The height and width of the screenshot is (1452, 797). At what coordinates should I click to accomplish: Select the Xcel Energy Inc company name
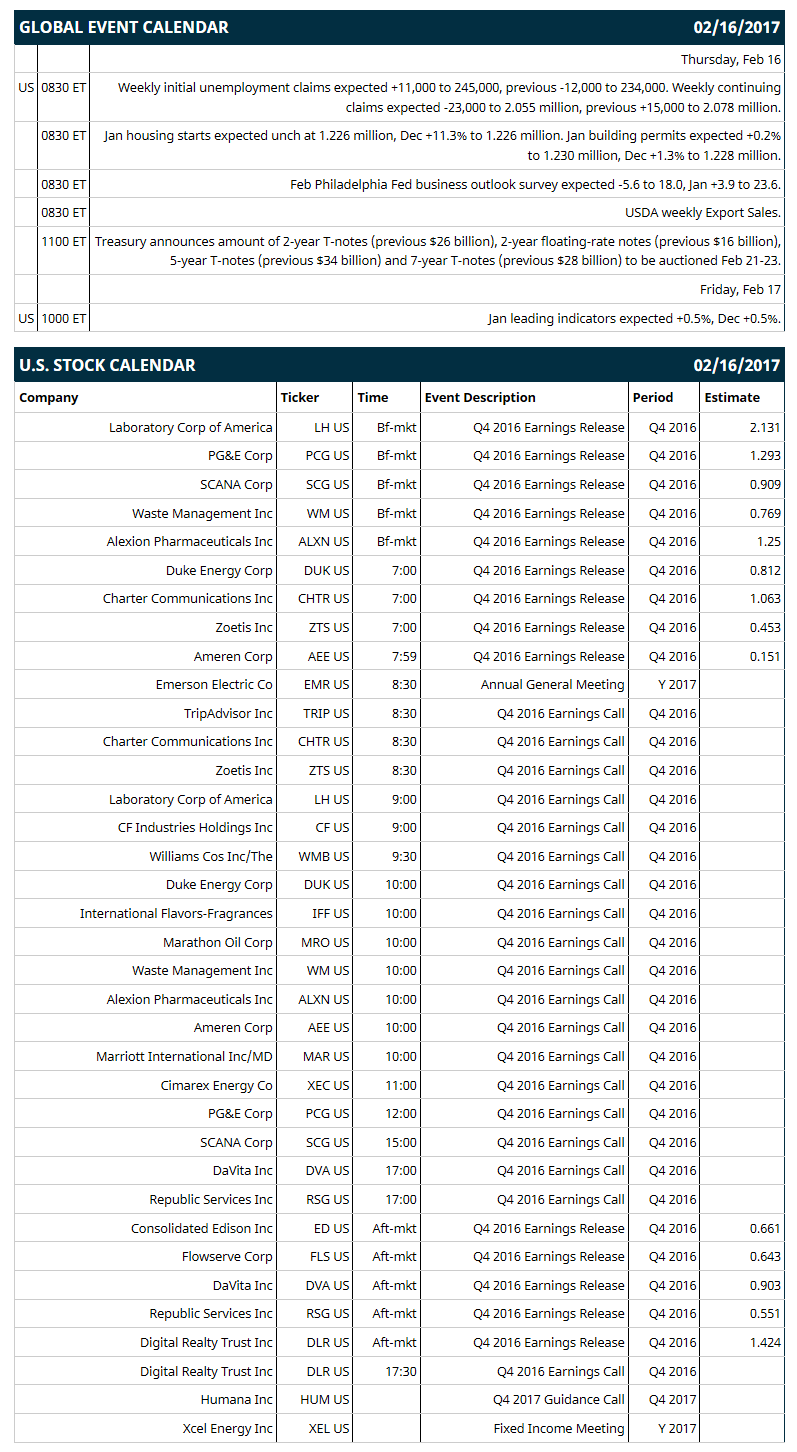pyautogui.click(x=227, y=1428)
